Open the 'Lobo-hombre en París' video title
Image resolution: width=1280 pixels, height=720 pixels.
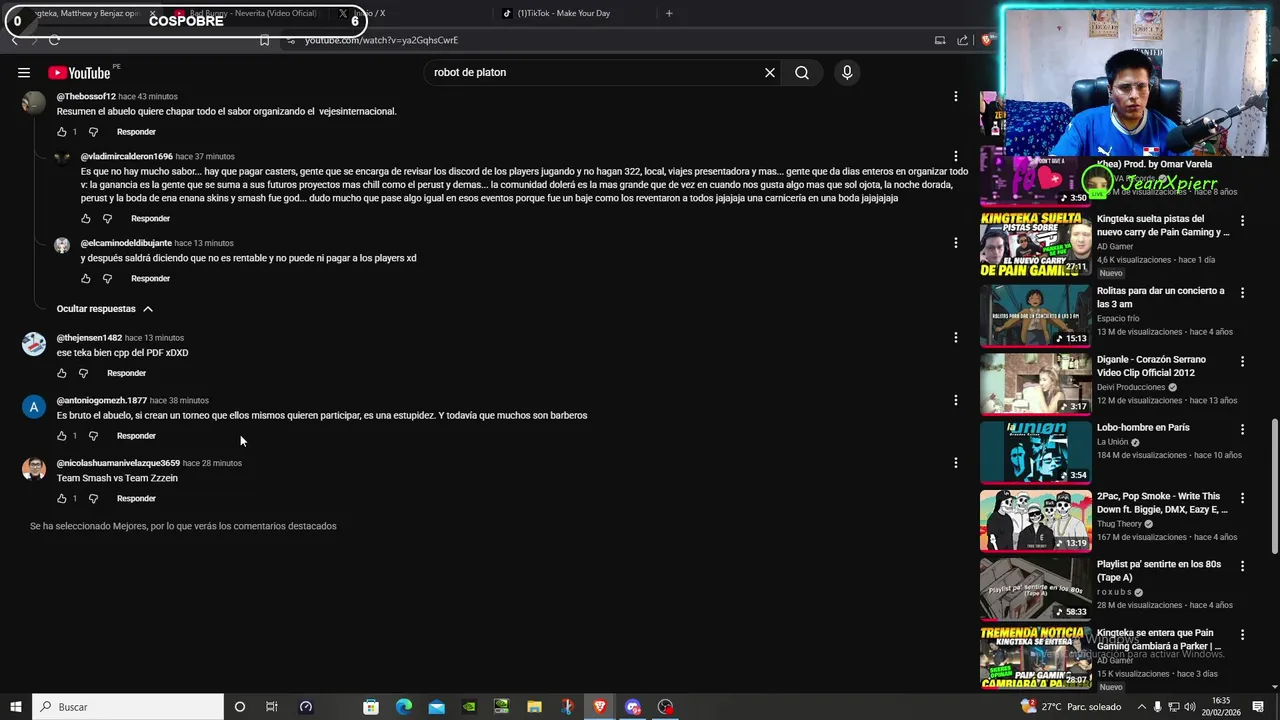click(1143, 427)
